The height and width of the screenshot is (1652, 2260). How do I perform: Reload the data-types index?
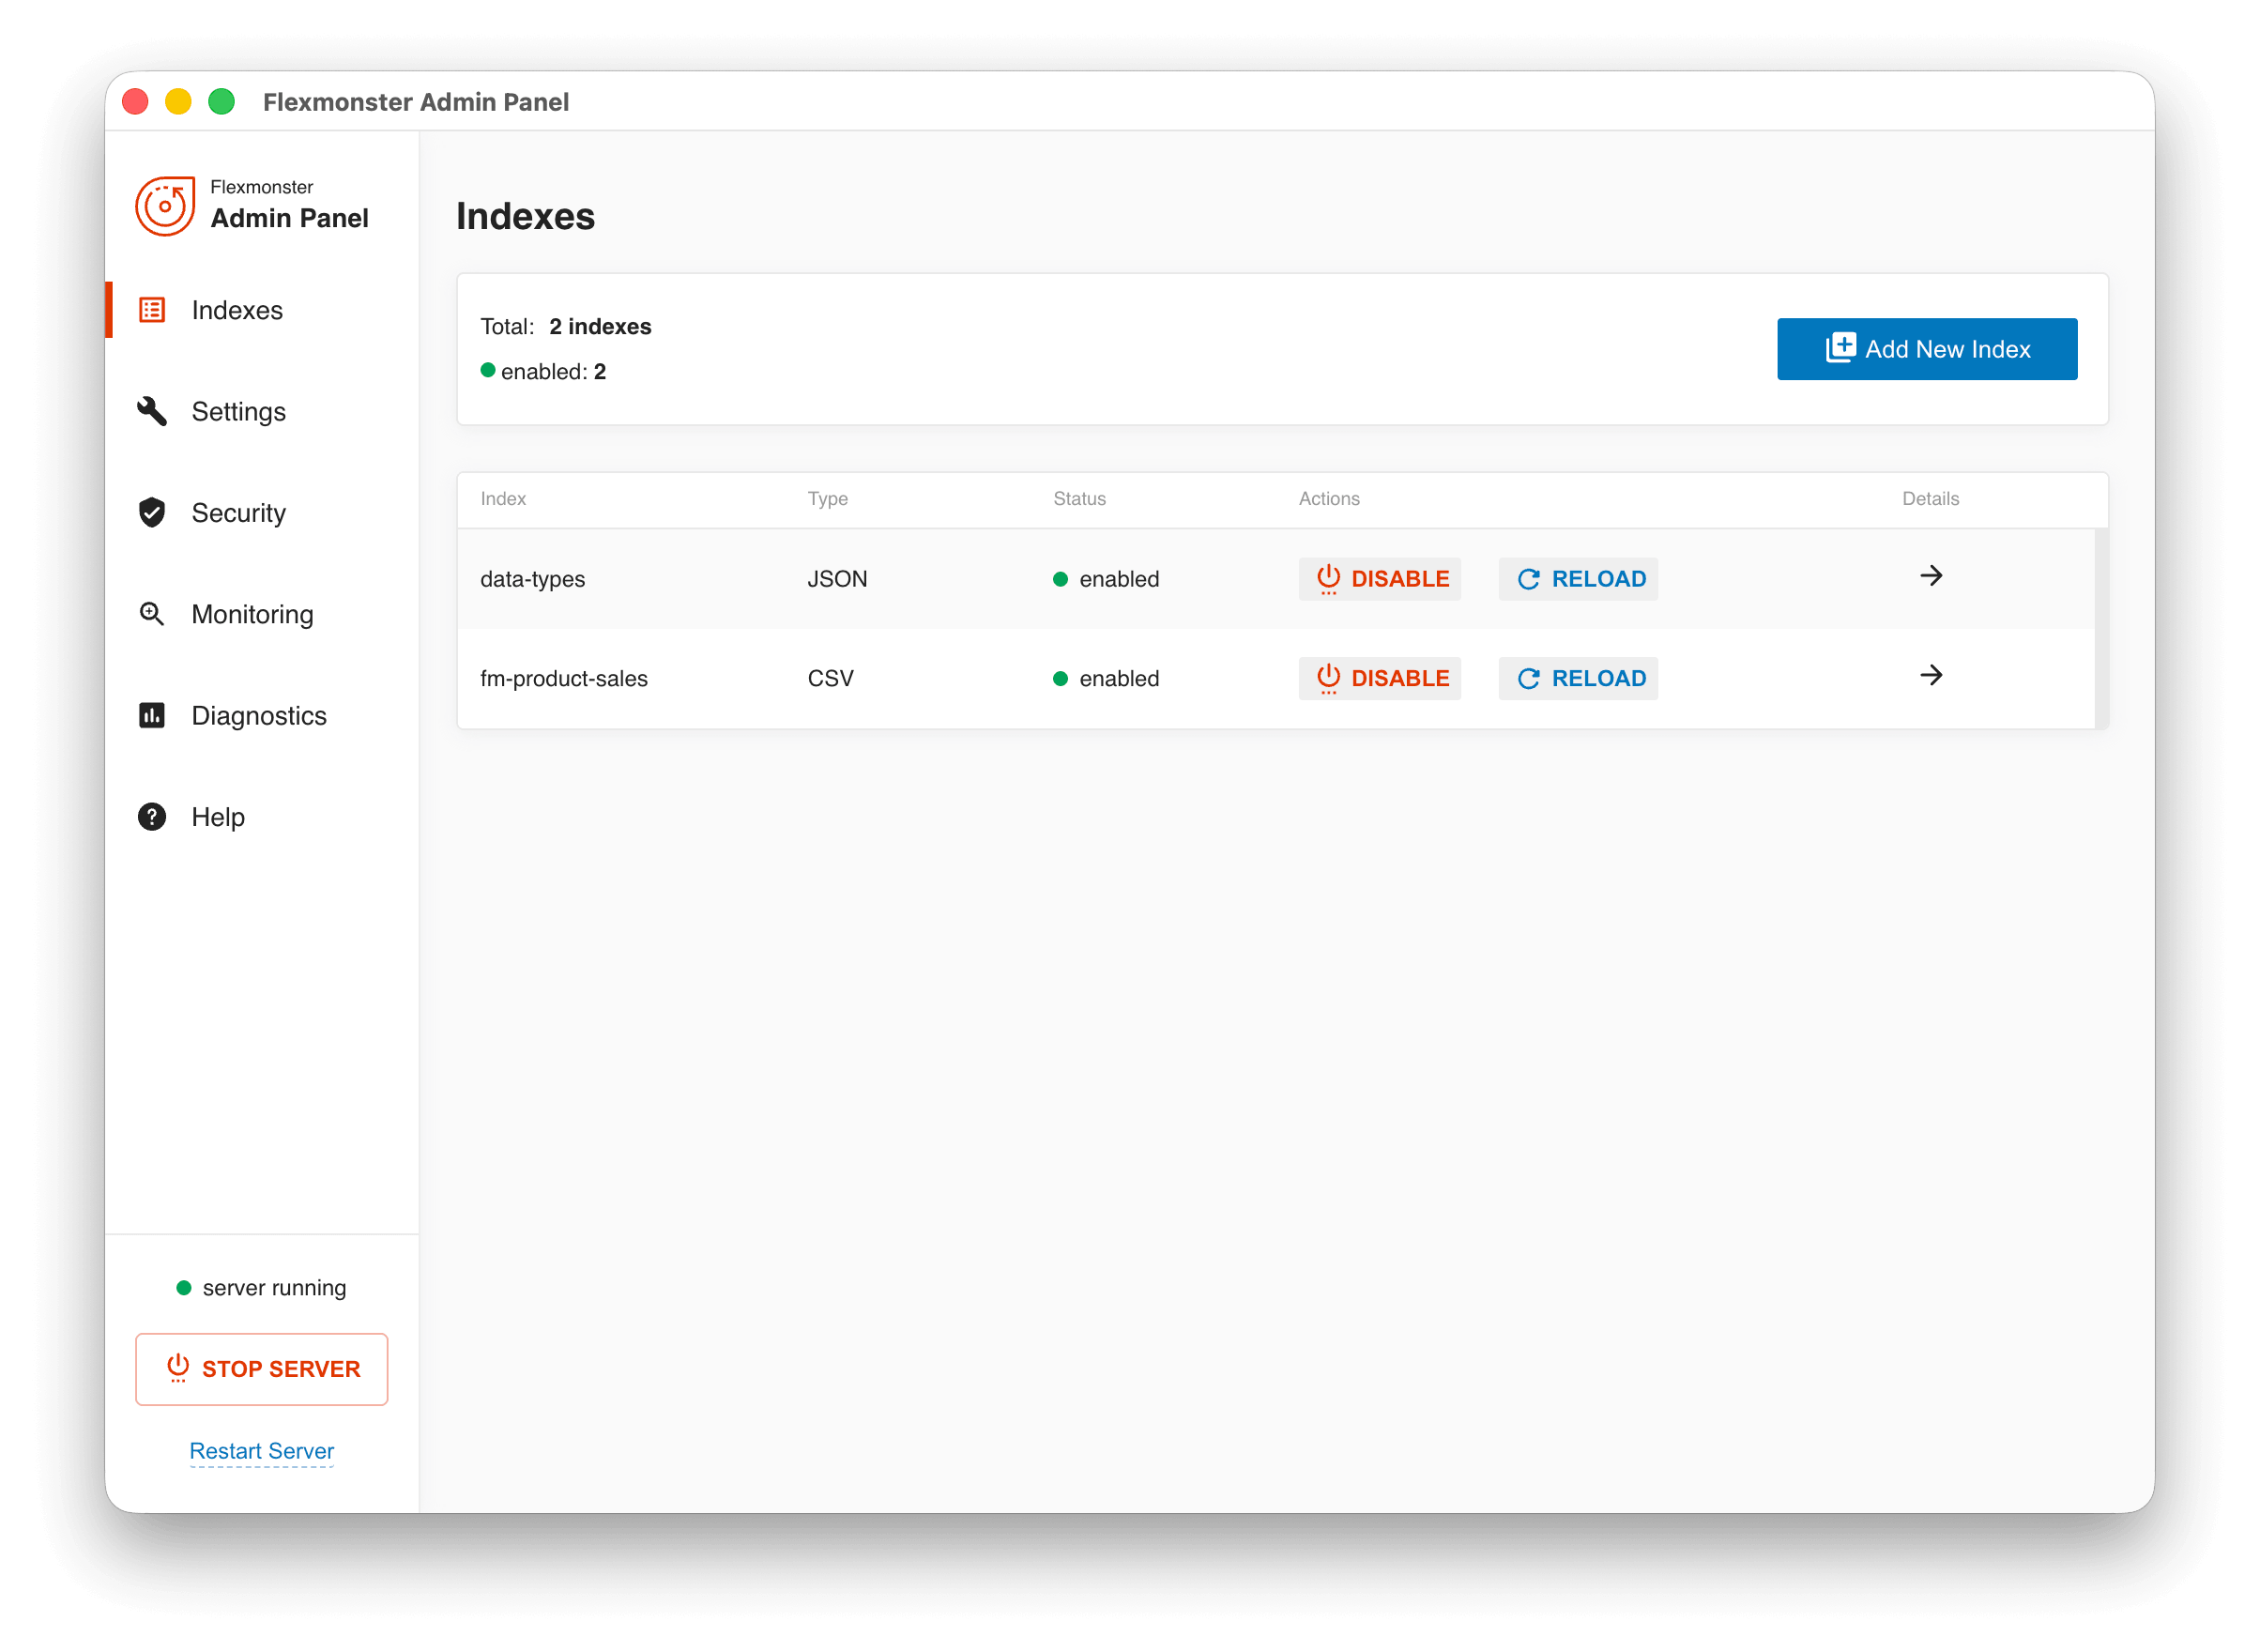coord(1578,579)
